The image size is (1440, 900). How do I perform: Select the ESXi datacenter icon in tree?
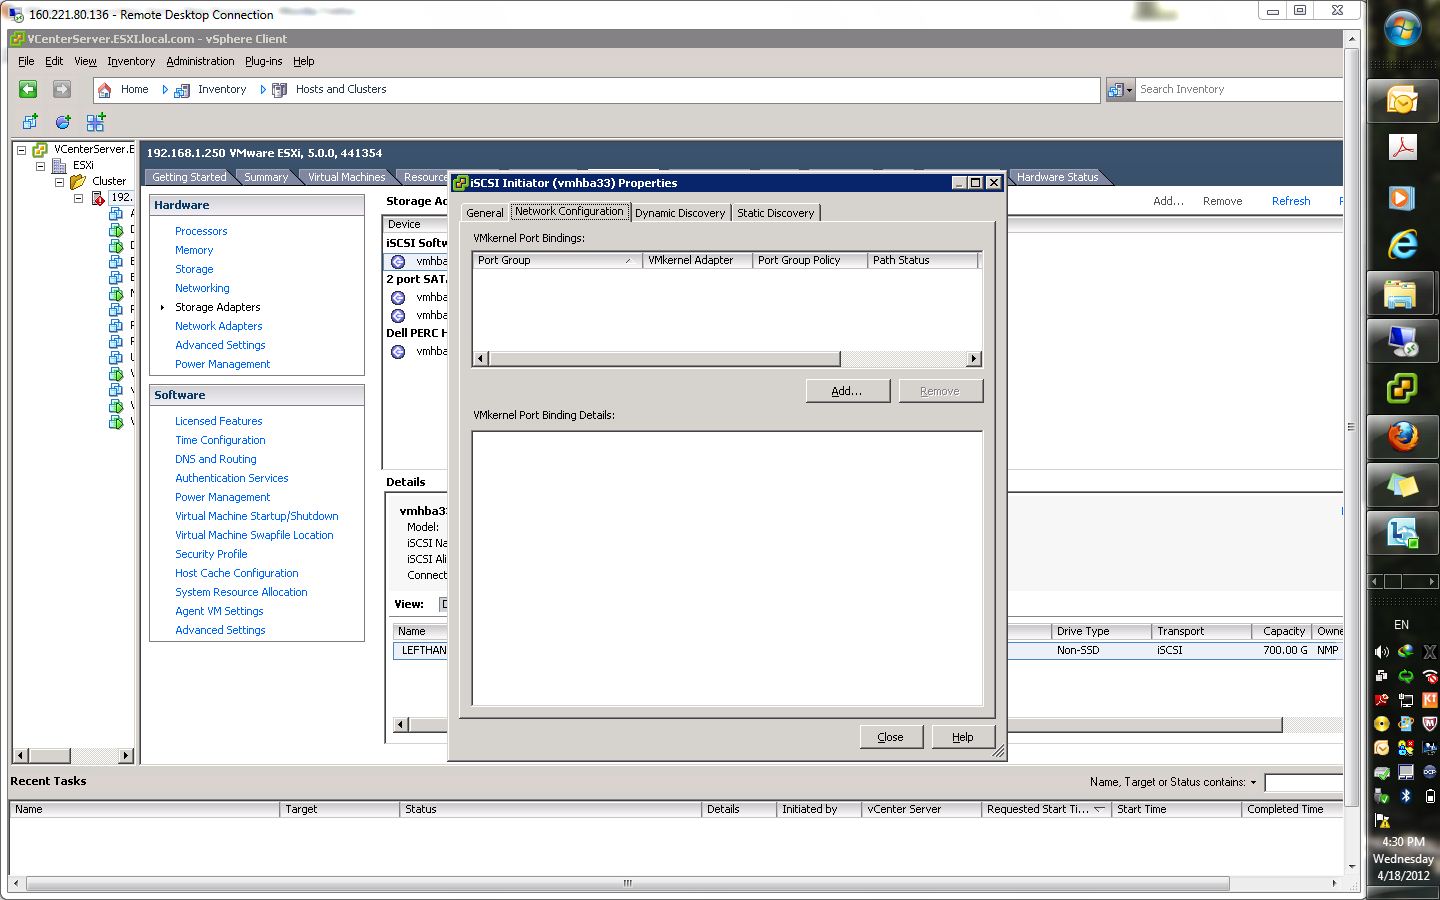click(59, 165)
